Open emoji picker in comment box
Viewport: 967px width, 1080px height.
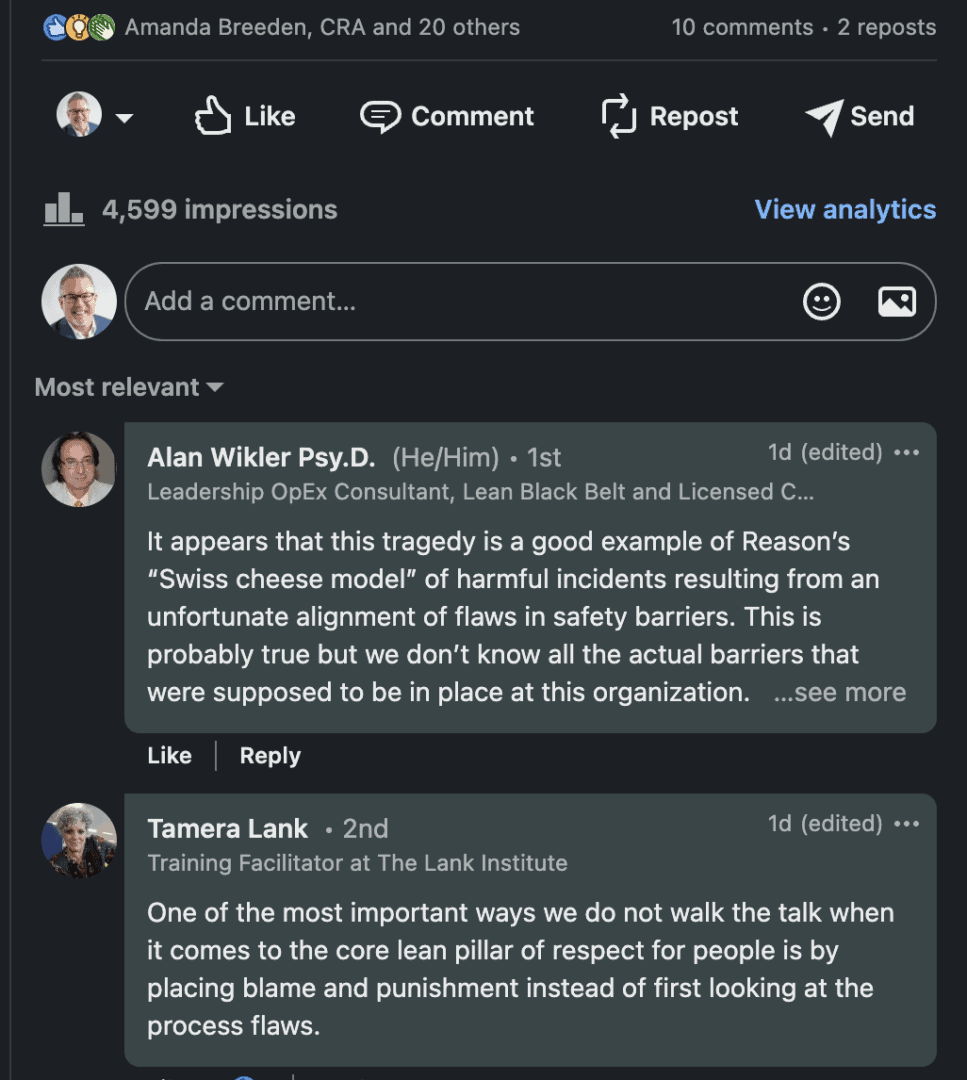[x=822, y=302]
